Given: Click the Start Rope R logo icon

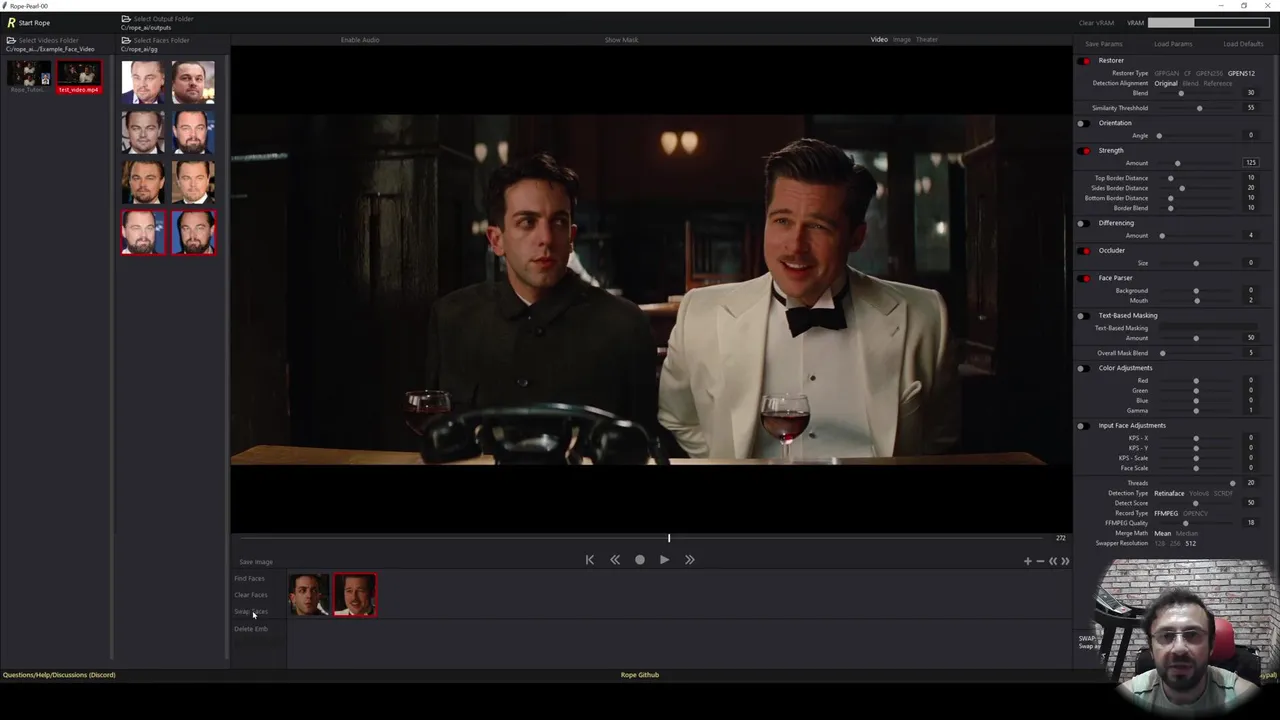Looking at the screenshot, I should click(11, 22).
